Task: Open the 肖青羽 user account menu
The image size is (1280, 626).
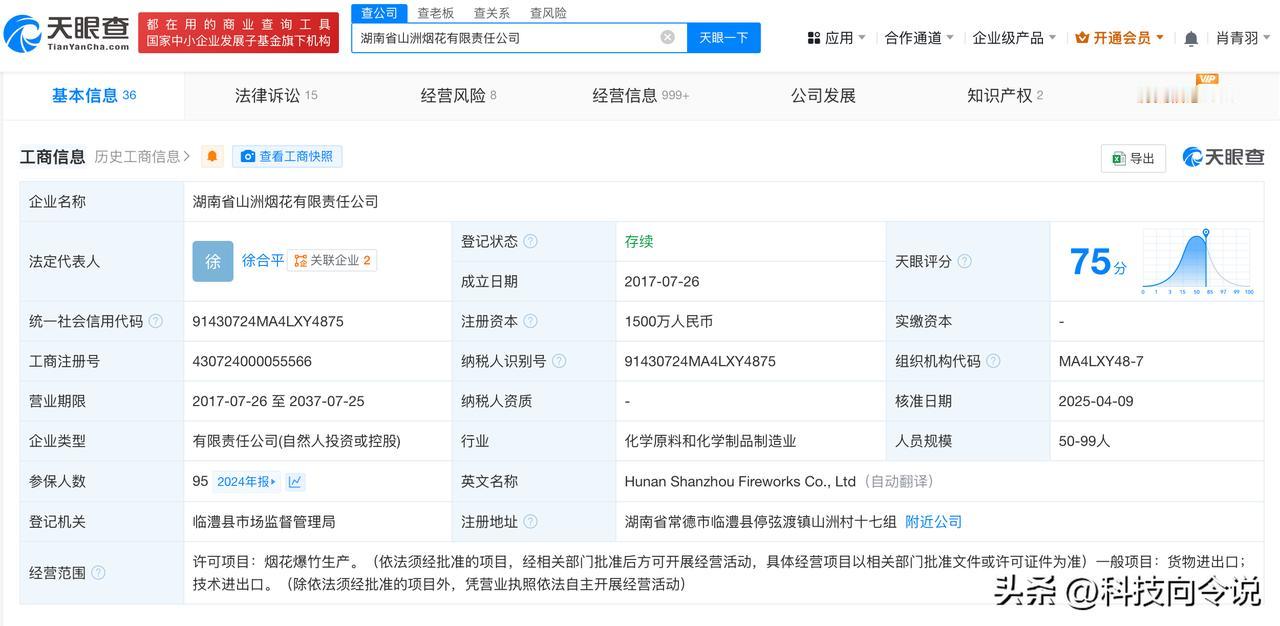Action: coord(1243,38)
